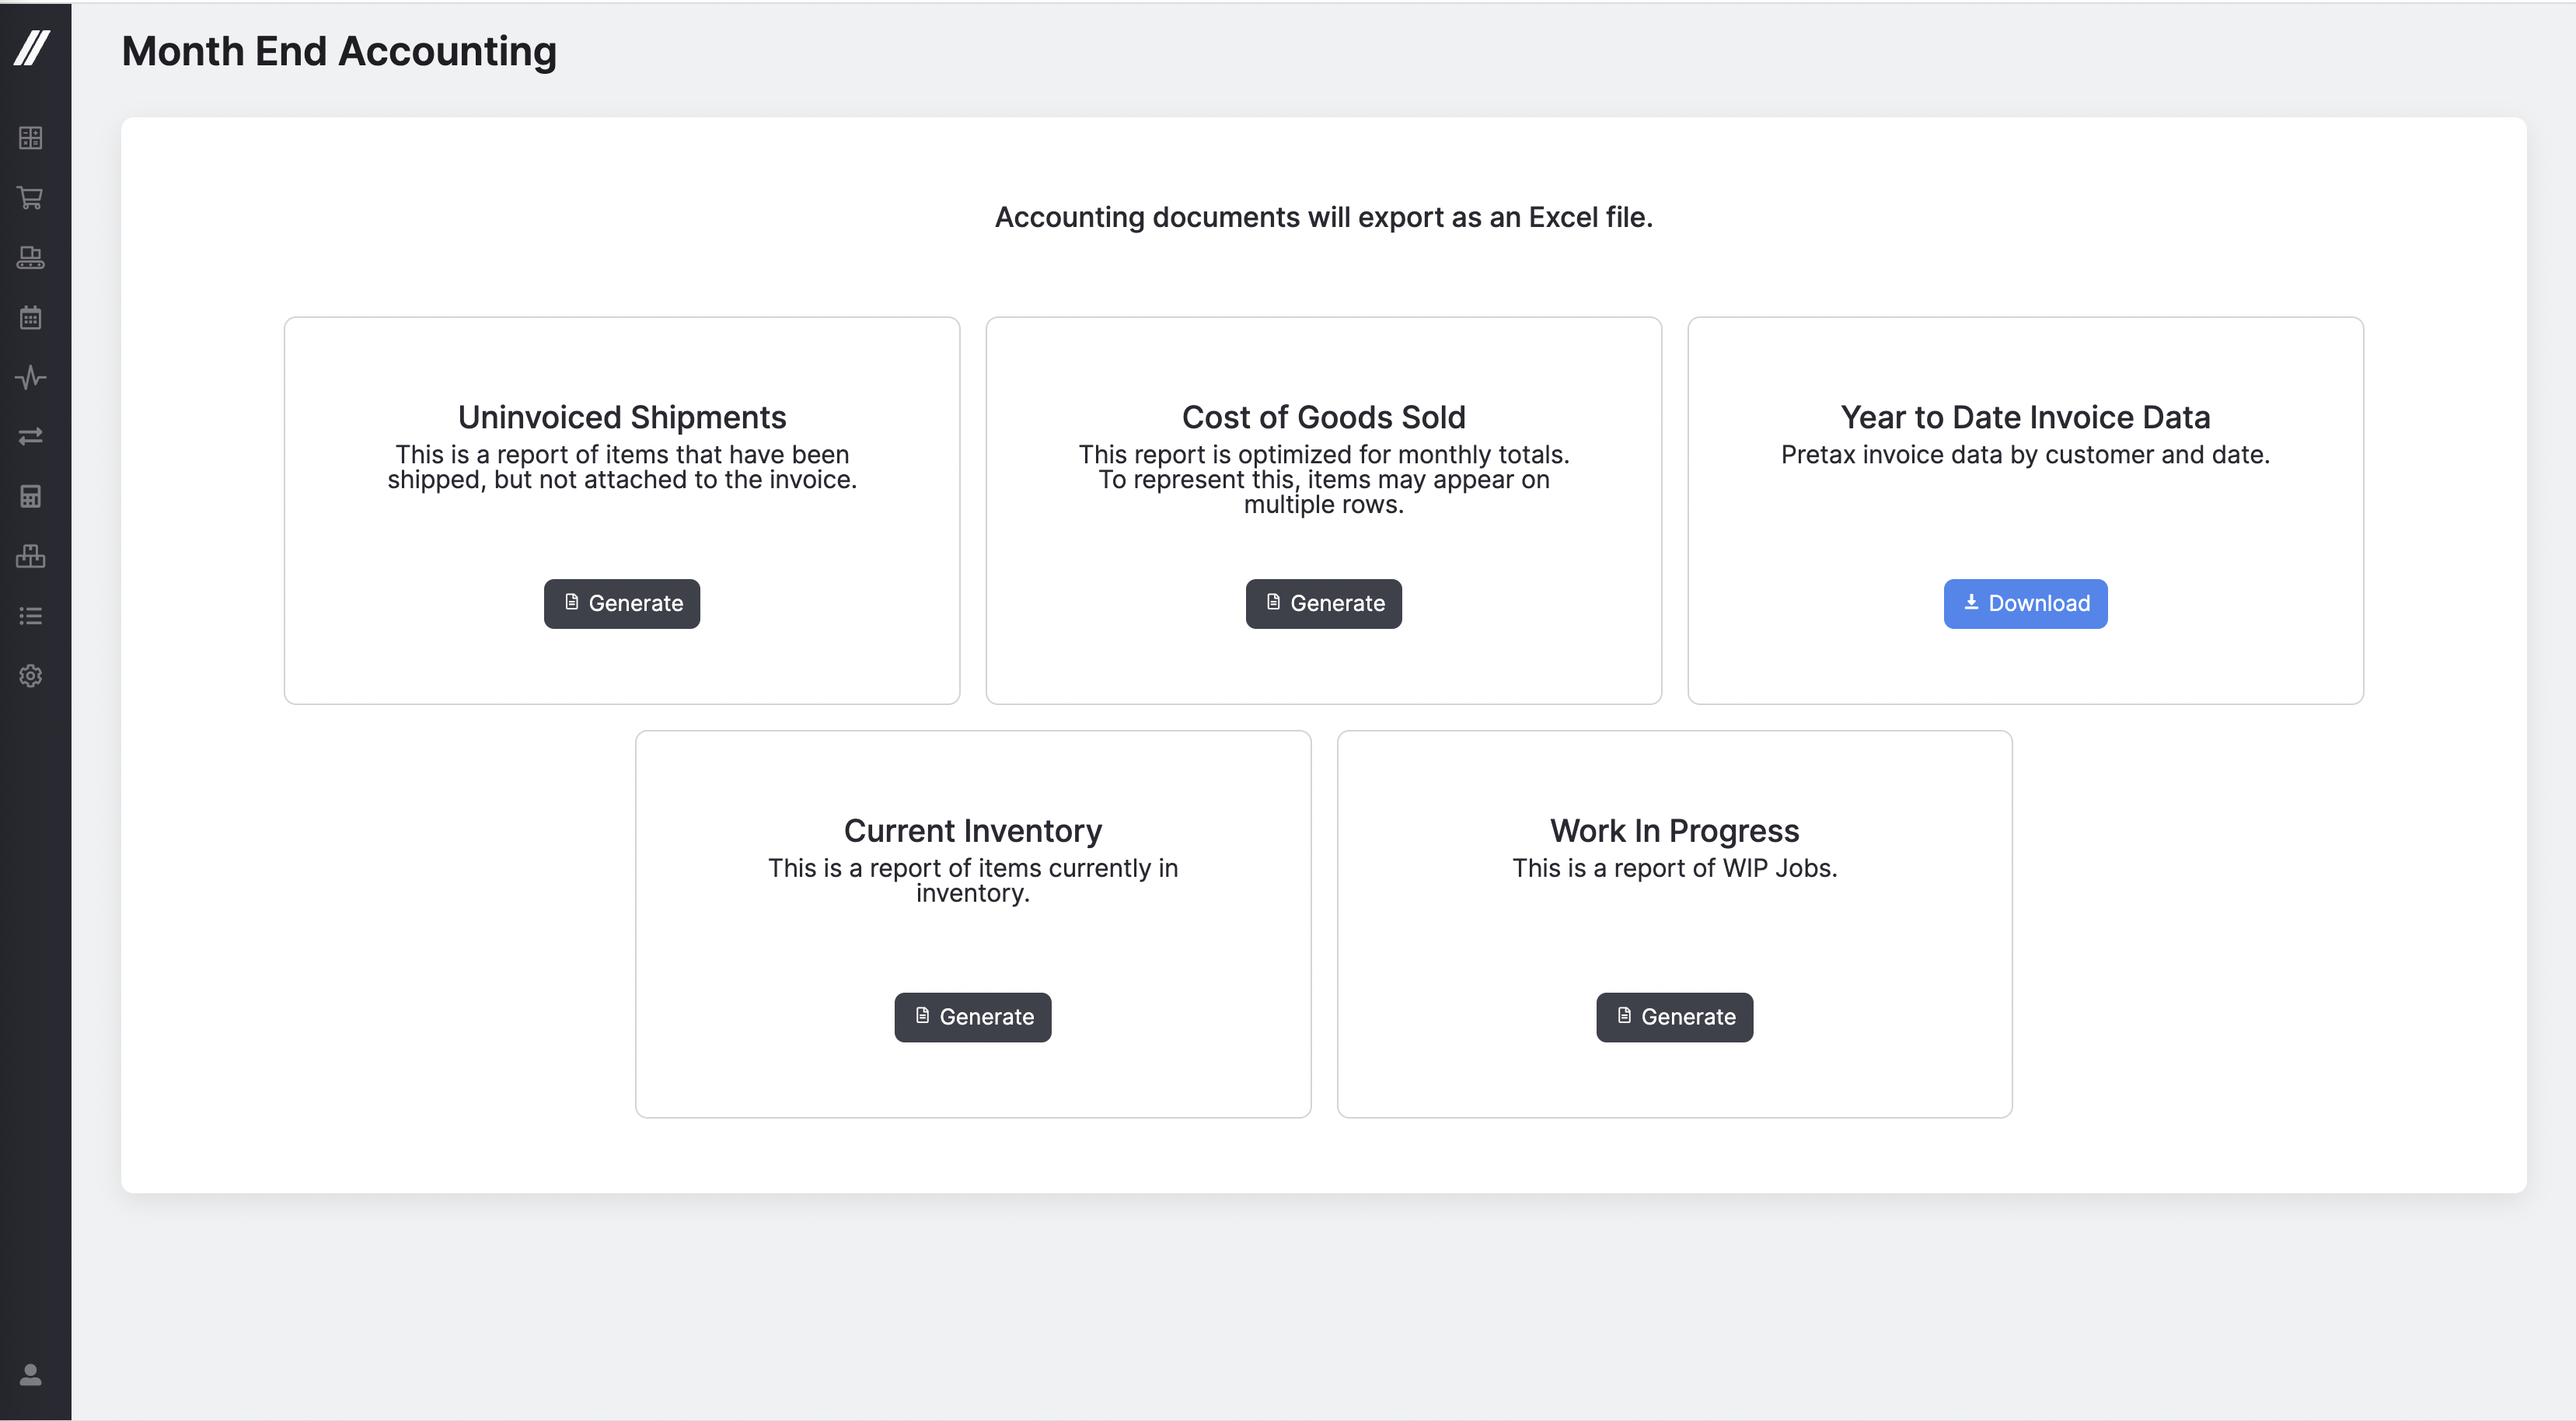This screenshot has width=2576, height=1421.
Task: Open the activity pulse sidebar icon
Action: (x=31, y=377)
